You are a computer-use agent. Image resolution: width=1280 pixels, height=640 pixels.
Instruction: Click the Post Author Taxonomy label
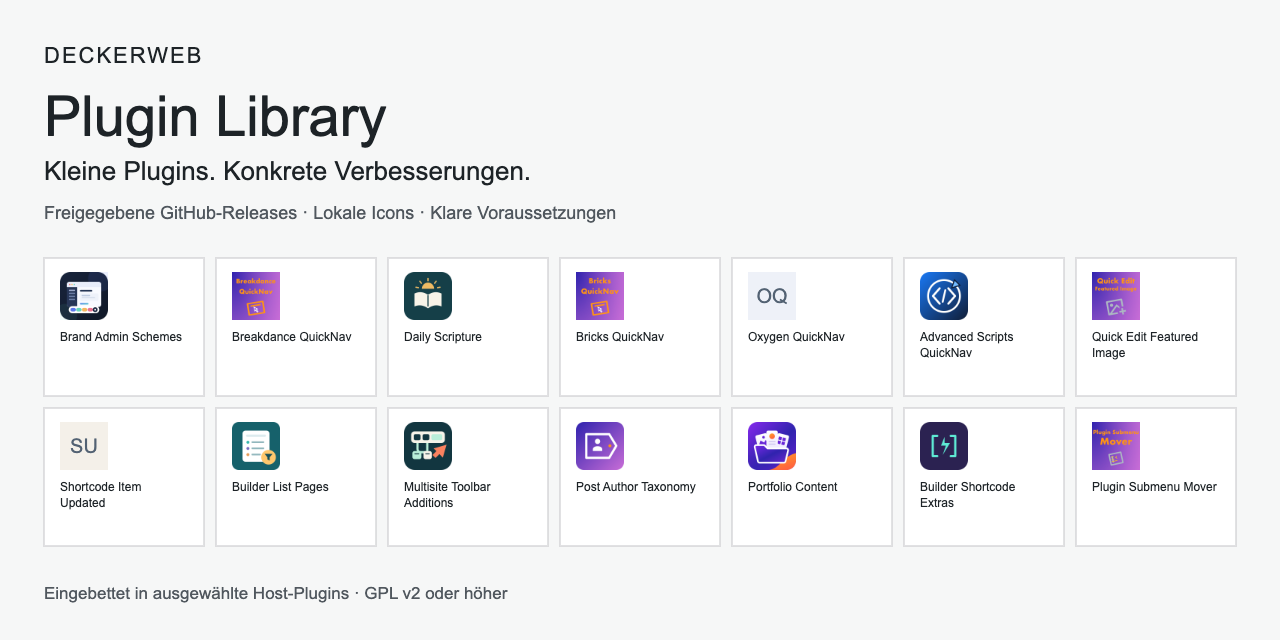tap(636, 487)
